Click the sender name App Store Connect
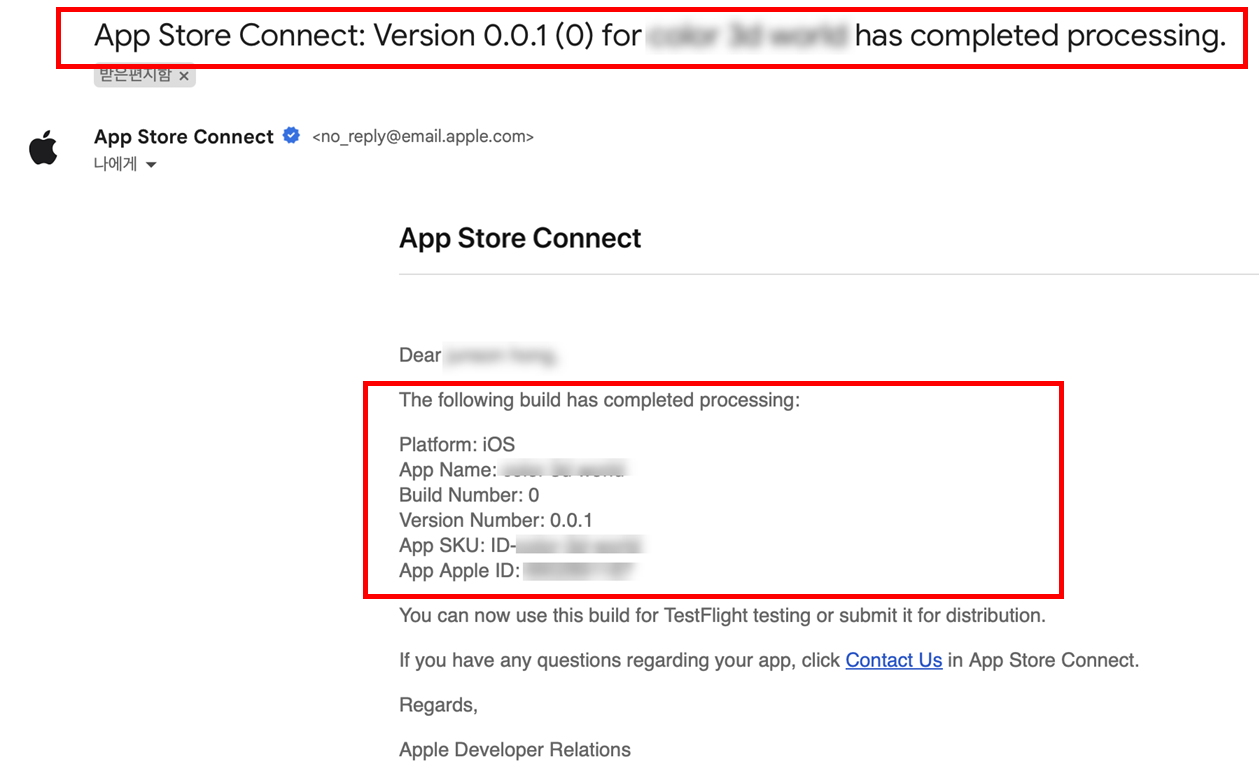Viewport: 1259px width, 771px height. click(184, 137)
